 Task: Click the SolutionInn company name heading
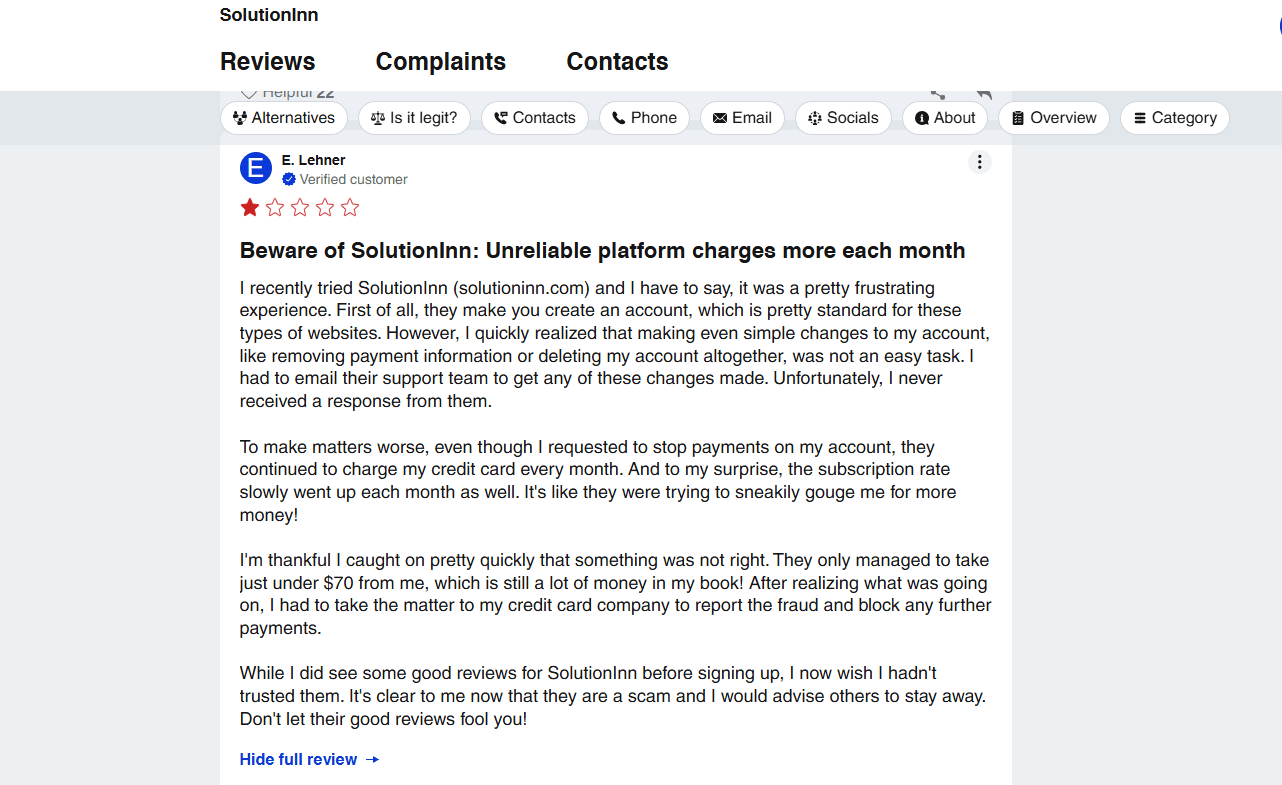[x=269, y=15]
